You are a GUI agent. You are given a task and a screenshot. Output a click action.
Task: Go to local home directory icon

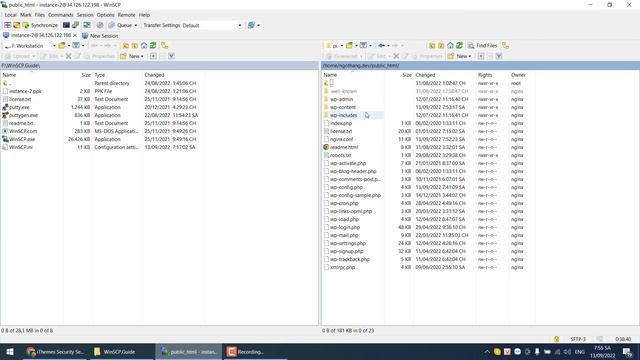pos(144,46)
